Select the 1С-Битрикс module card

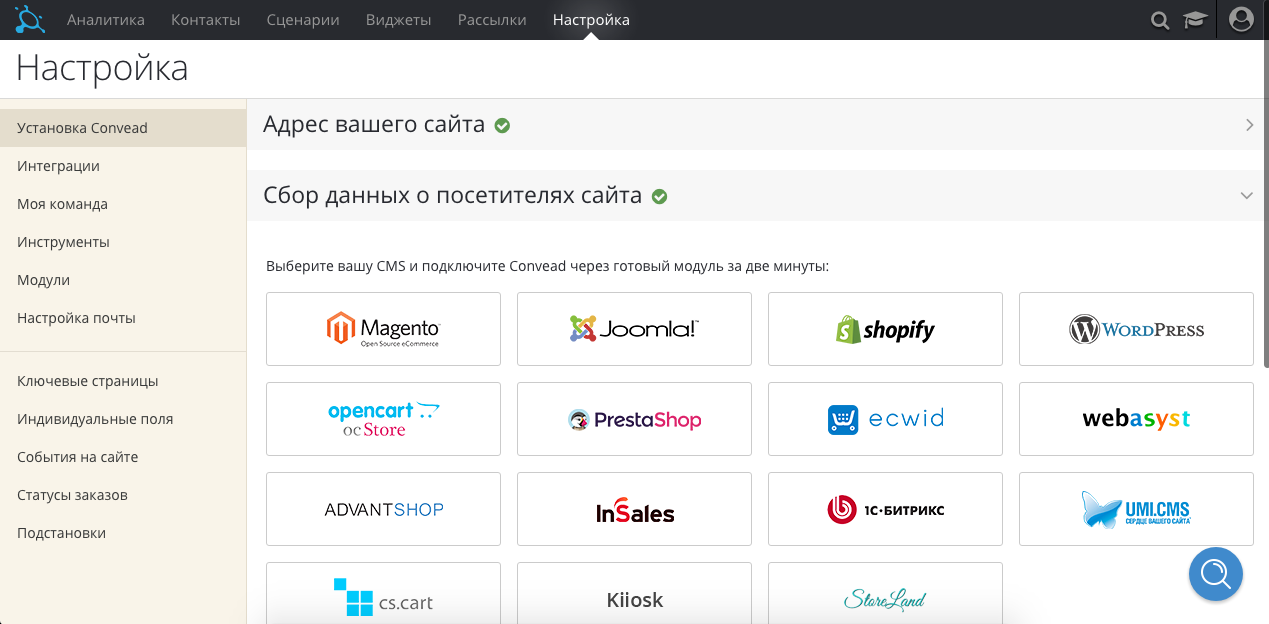tap(885, 509)
